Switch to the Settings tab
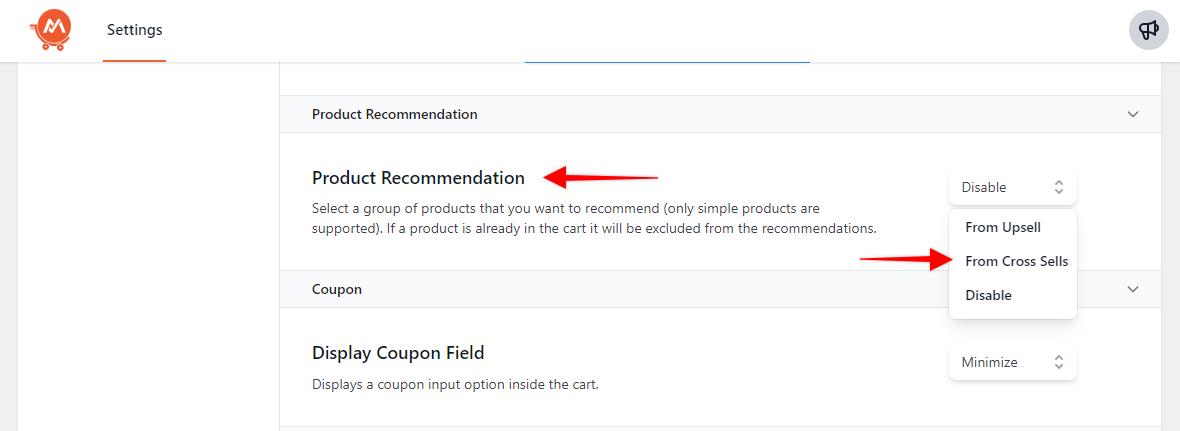This screenshot has height=431, width=1180. coord(134,30)
